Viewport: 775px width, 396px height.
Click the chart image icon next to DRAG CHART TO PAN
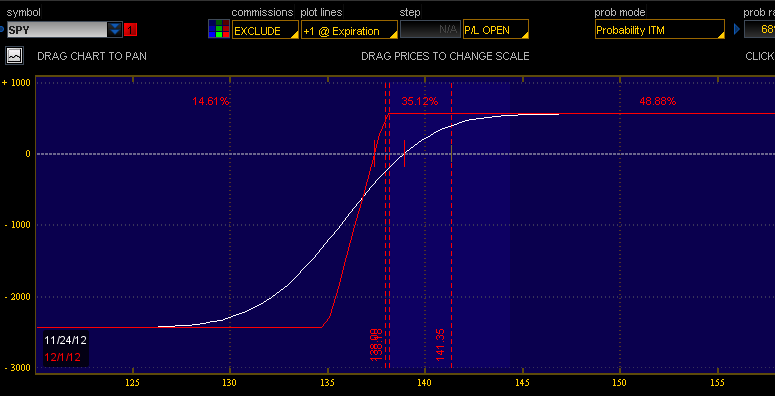tap(15, 56)
